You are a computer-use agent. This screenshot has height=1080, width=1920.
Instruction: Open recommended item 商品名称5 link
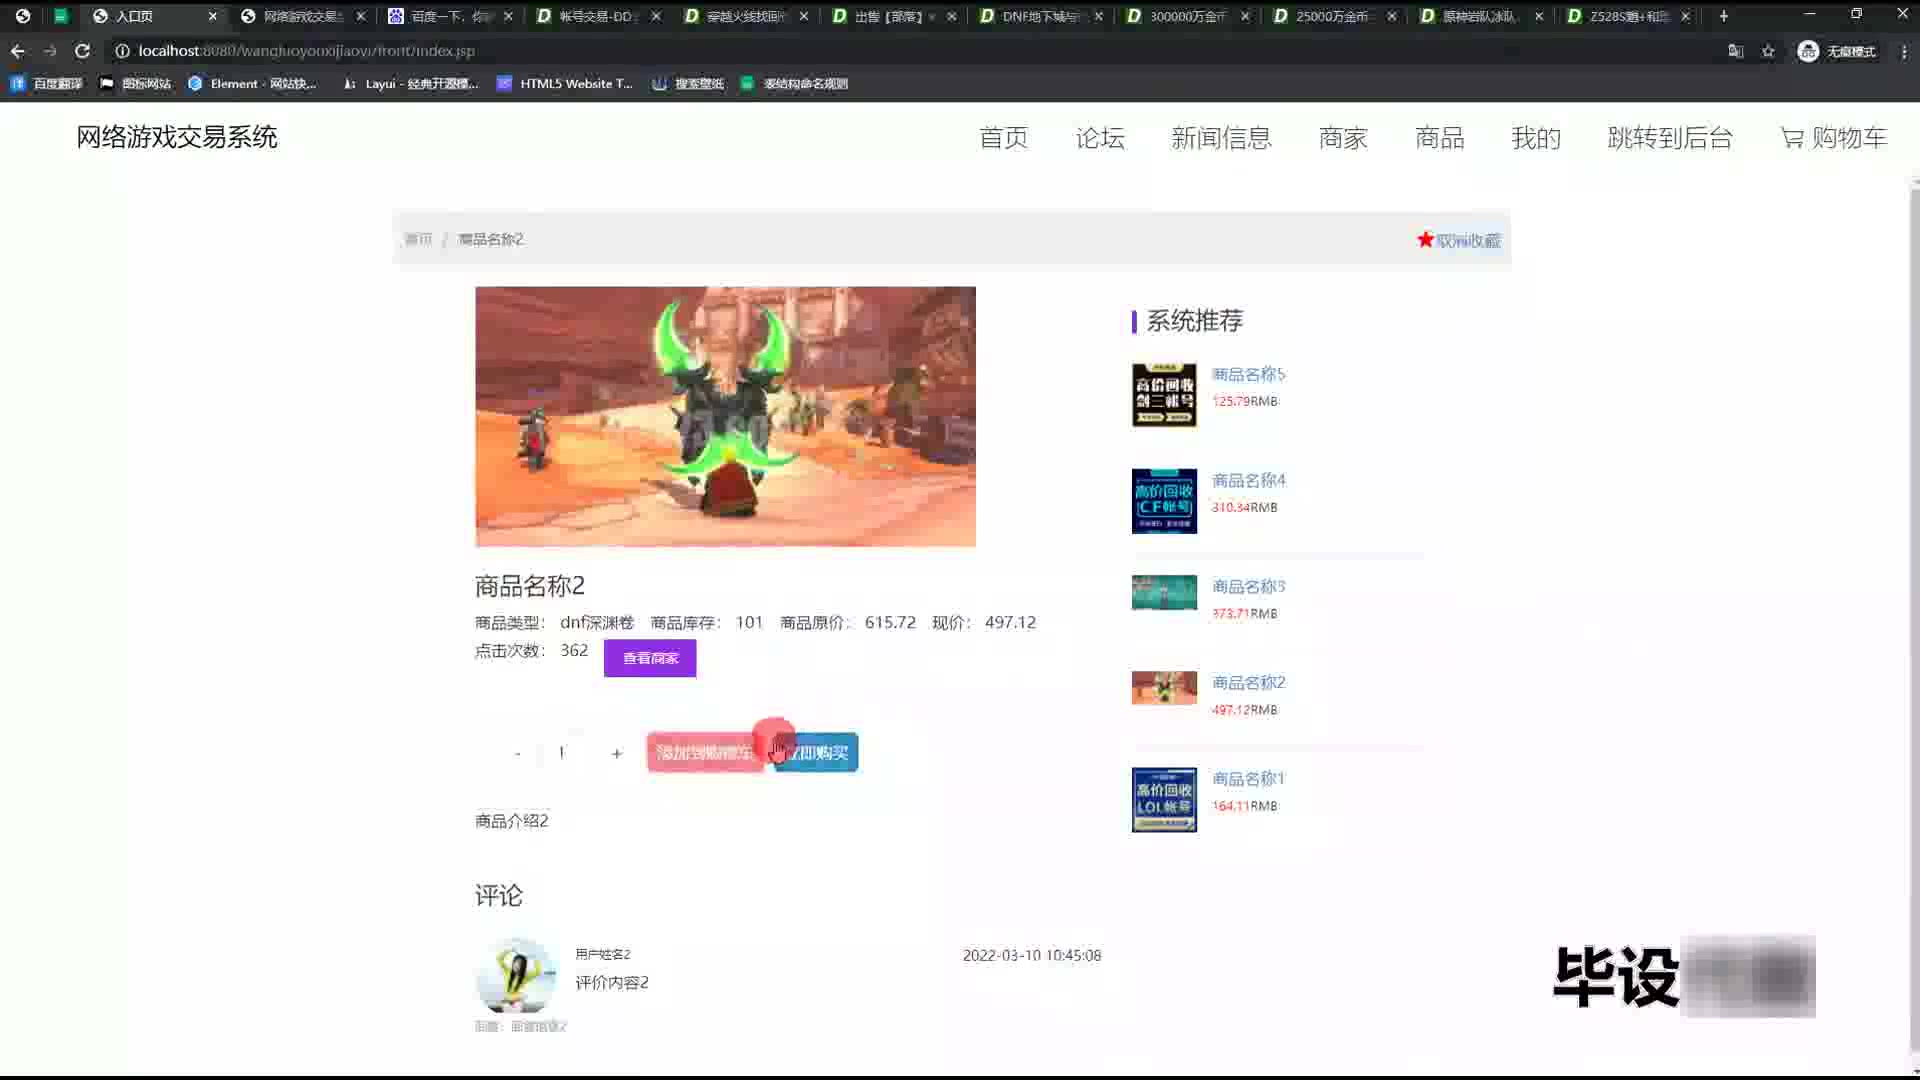1248,374
